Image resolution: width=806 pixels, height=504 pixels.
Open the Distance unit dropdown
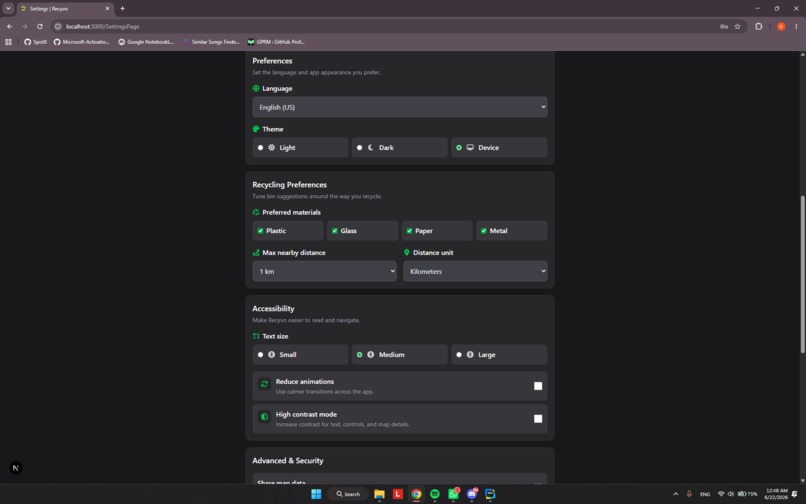coord(475,271)
